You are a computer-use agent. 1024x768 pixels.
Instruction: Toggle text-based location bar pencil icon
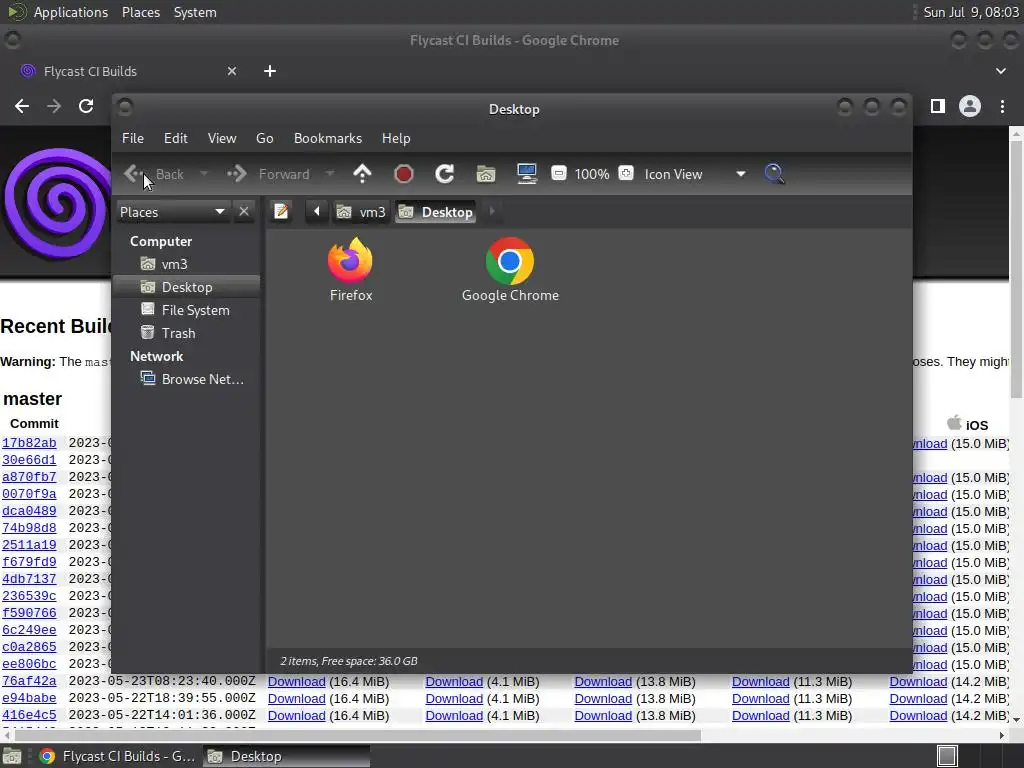pyautogui.click(x=281, y=212)
